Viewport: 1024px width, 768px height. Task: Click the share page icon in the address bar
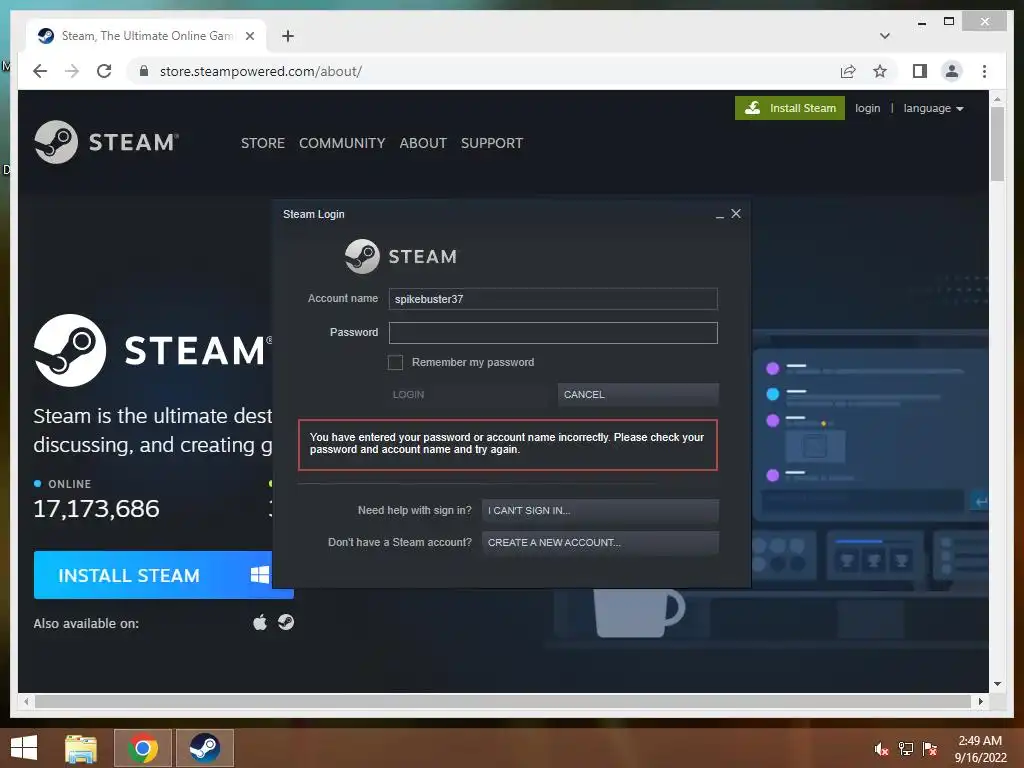(848, 71)
